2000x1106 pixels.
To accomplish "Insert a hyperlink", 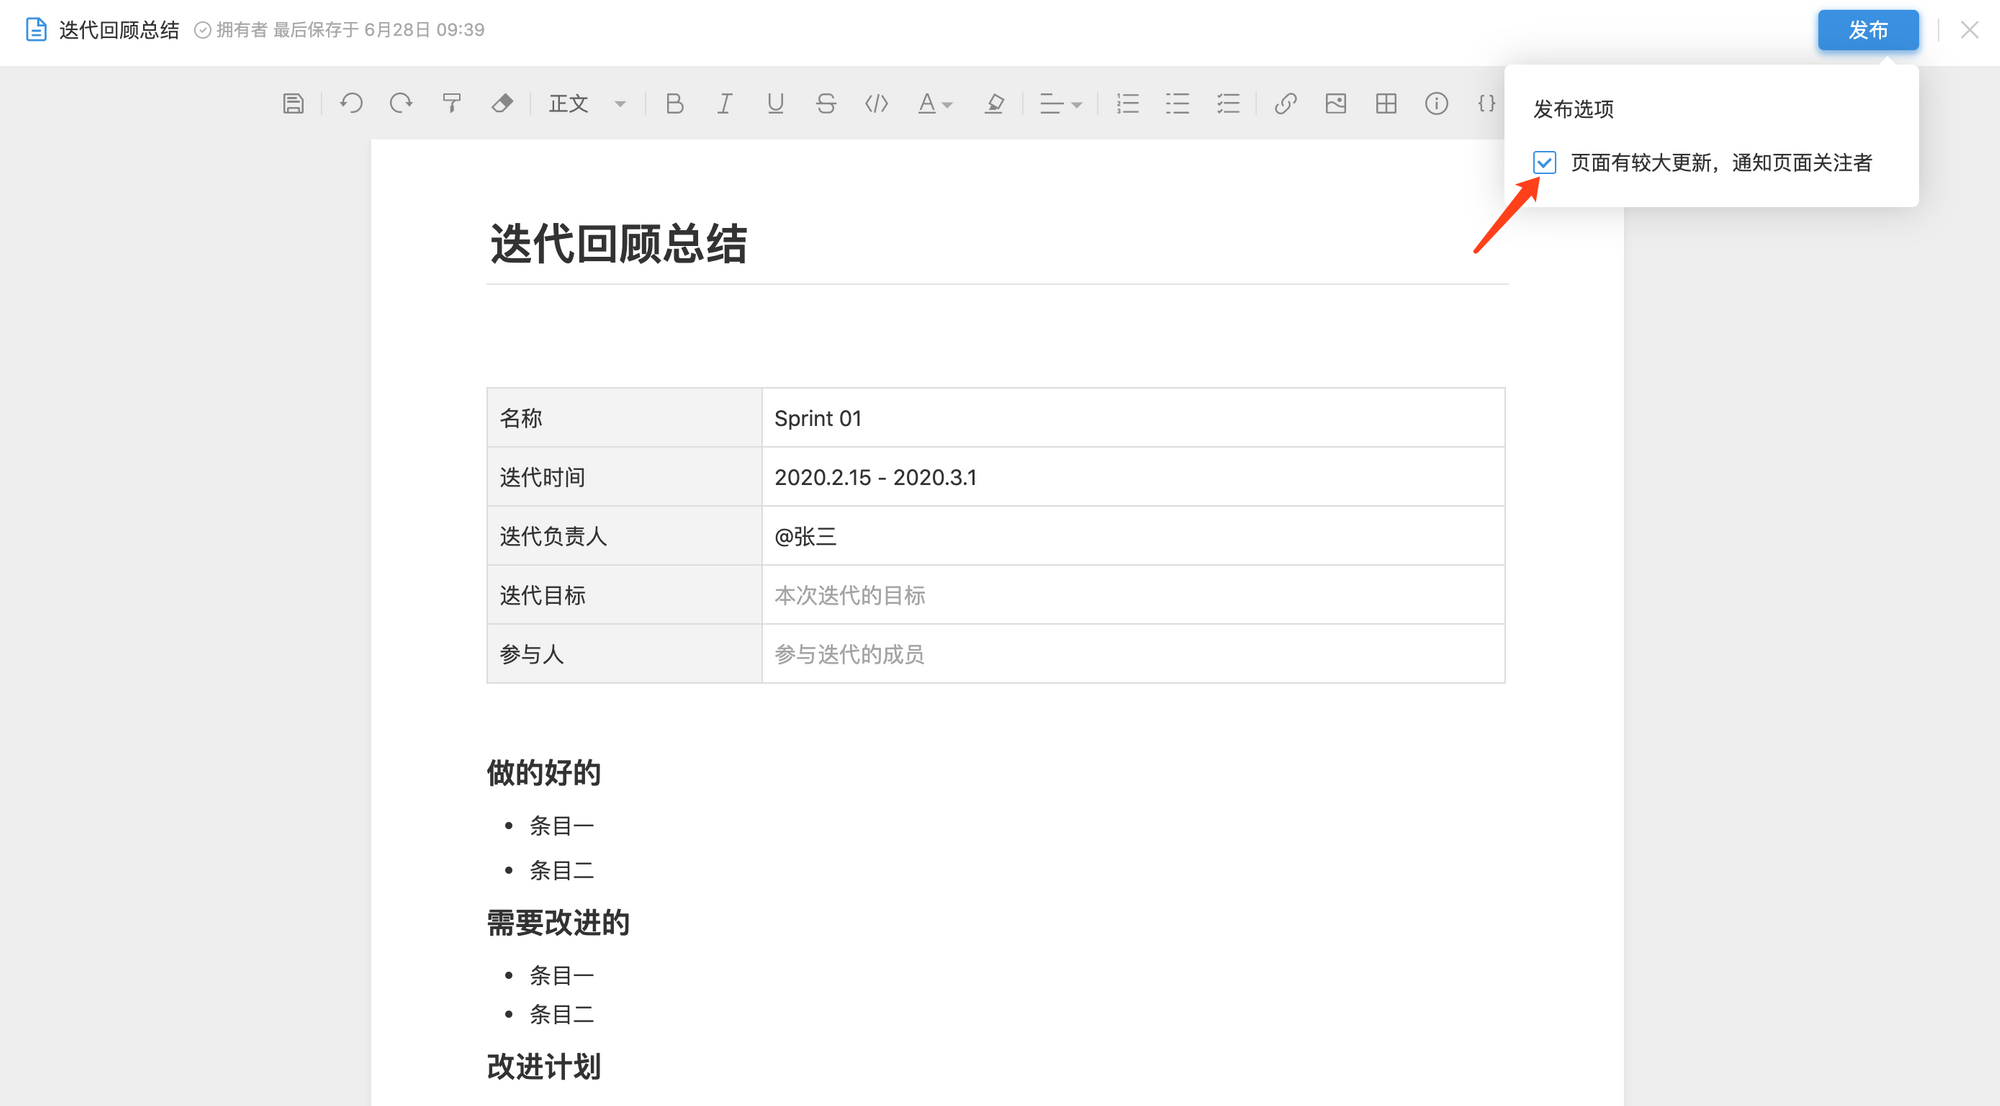I will pyautogui.click(x=1286, y=103).
